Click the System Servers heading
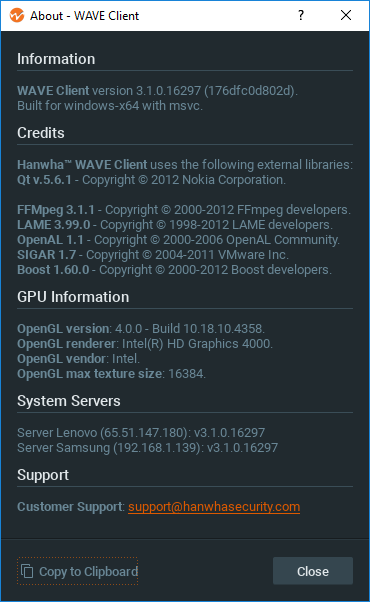 tap(69, 401)
